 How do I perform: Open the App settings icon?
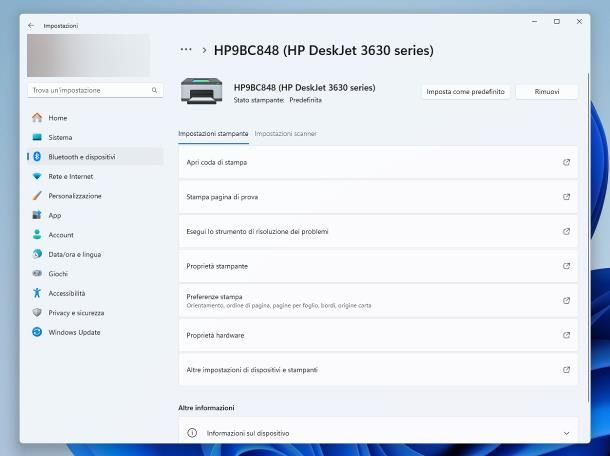point(37,215)
